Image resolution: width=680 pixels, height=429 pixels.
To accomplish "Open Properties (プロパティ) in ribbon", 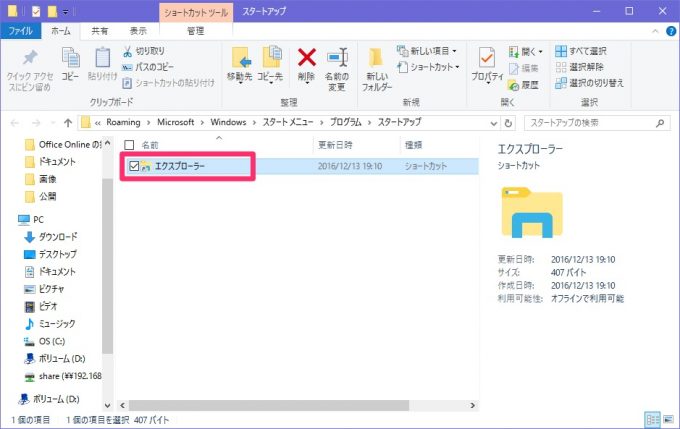I will click(487, 65).
